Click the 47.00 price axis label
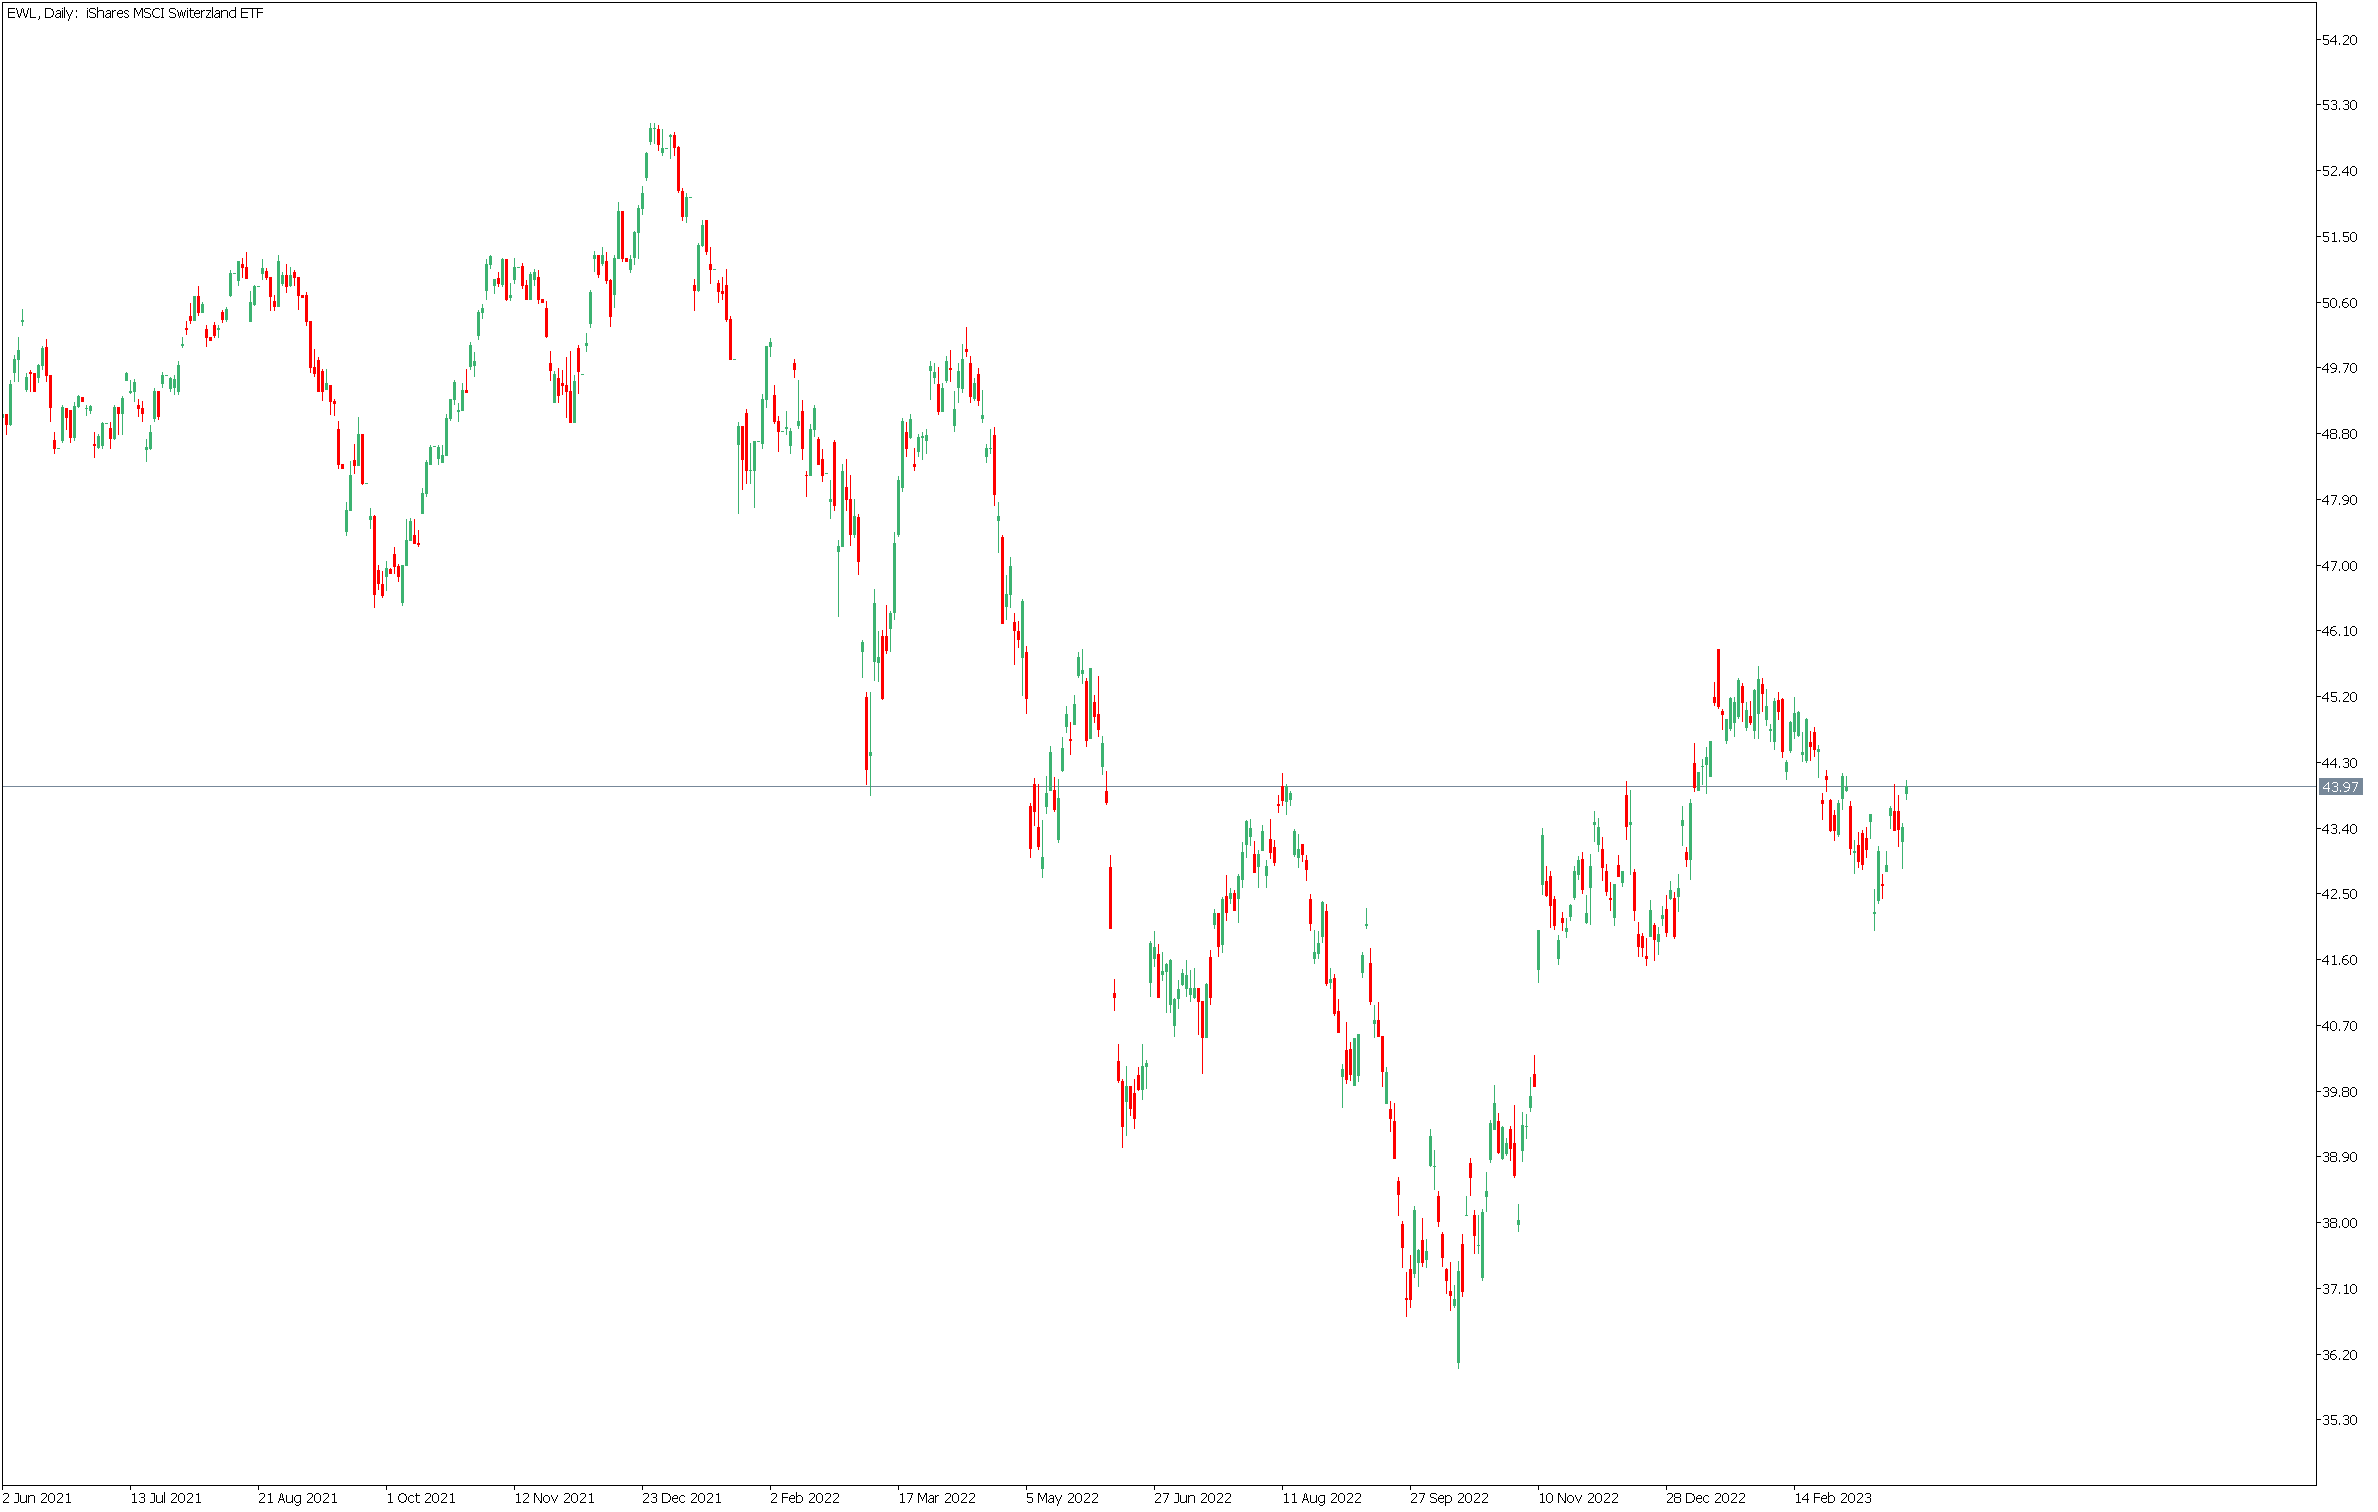This screenshot has width=2378, height=1512. tap(2339, 566)
